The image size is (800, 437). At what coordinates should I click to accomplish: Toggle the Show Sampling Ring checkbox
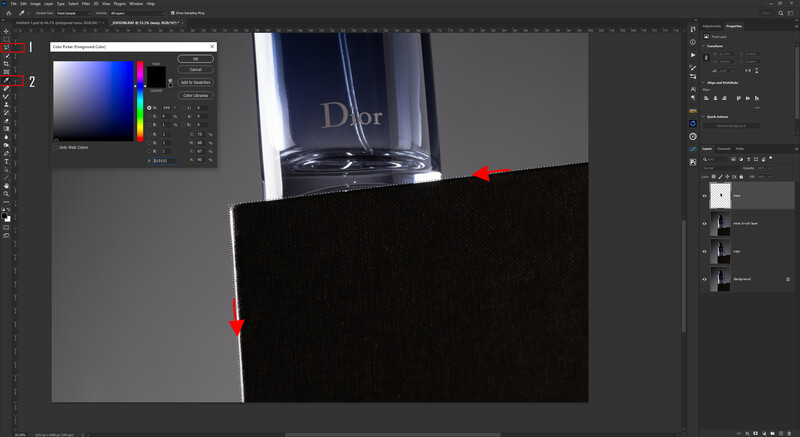point(172,13)
